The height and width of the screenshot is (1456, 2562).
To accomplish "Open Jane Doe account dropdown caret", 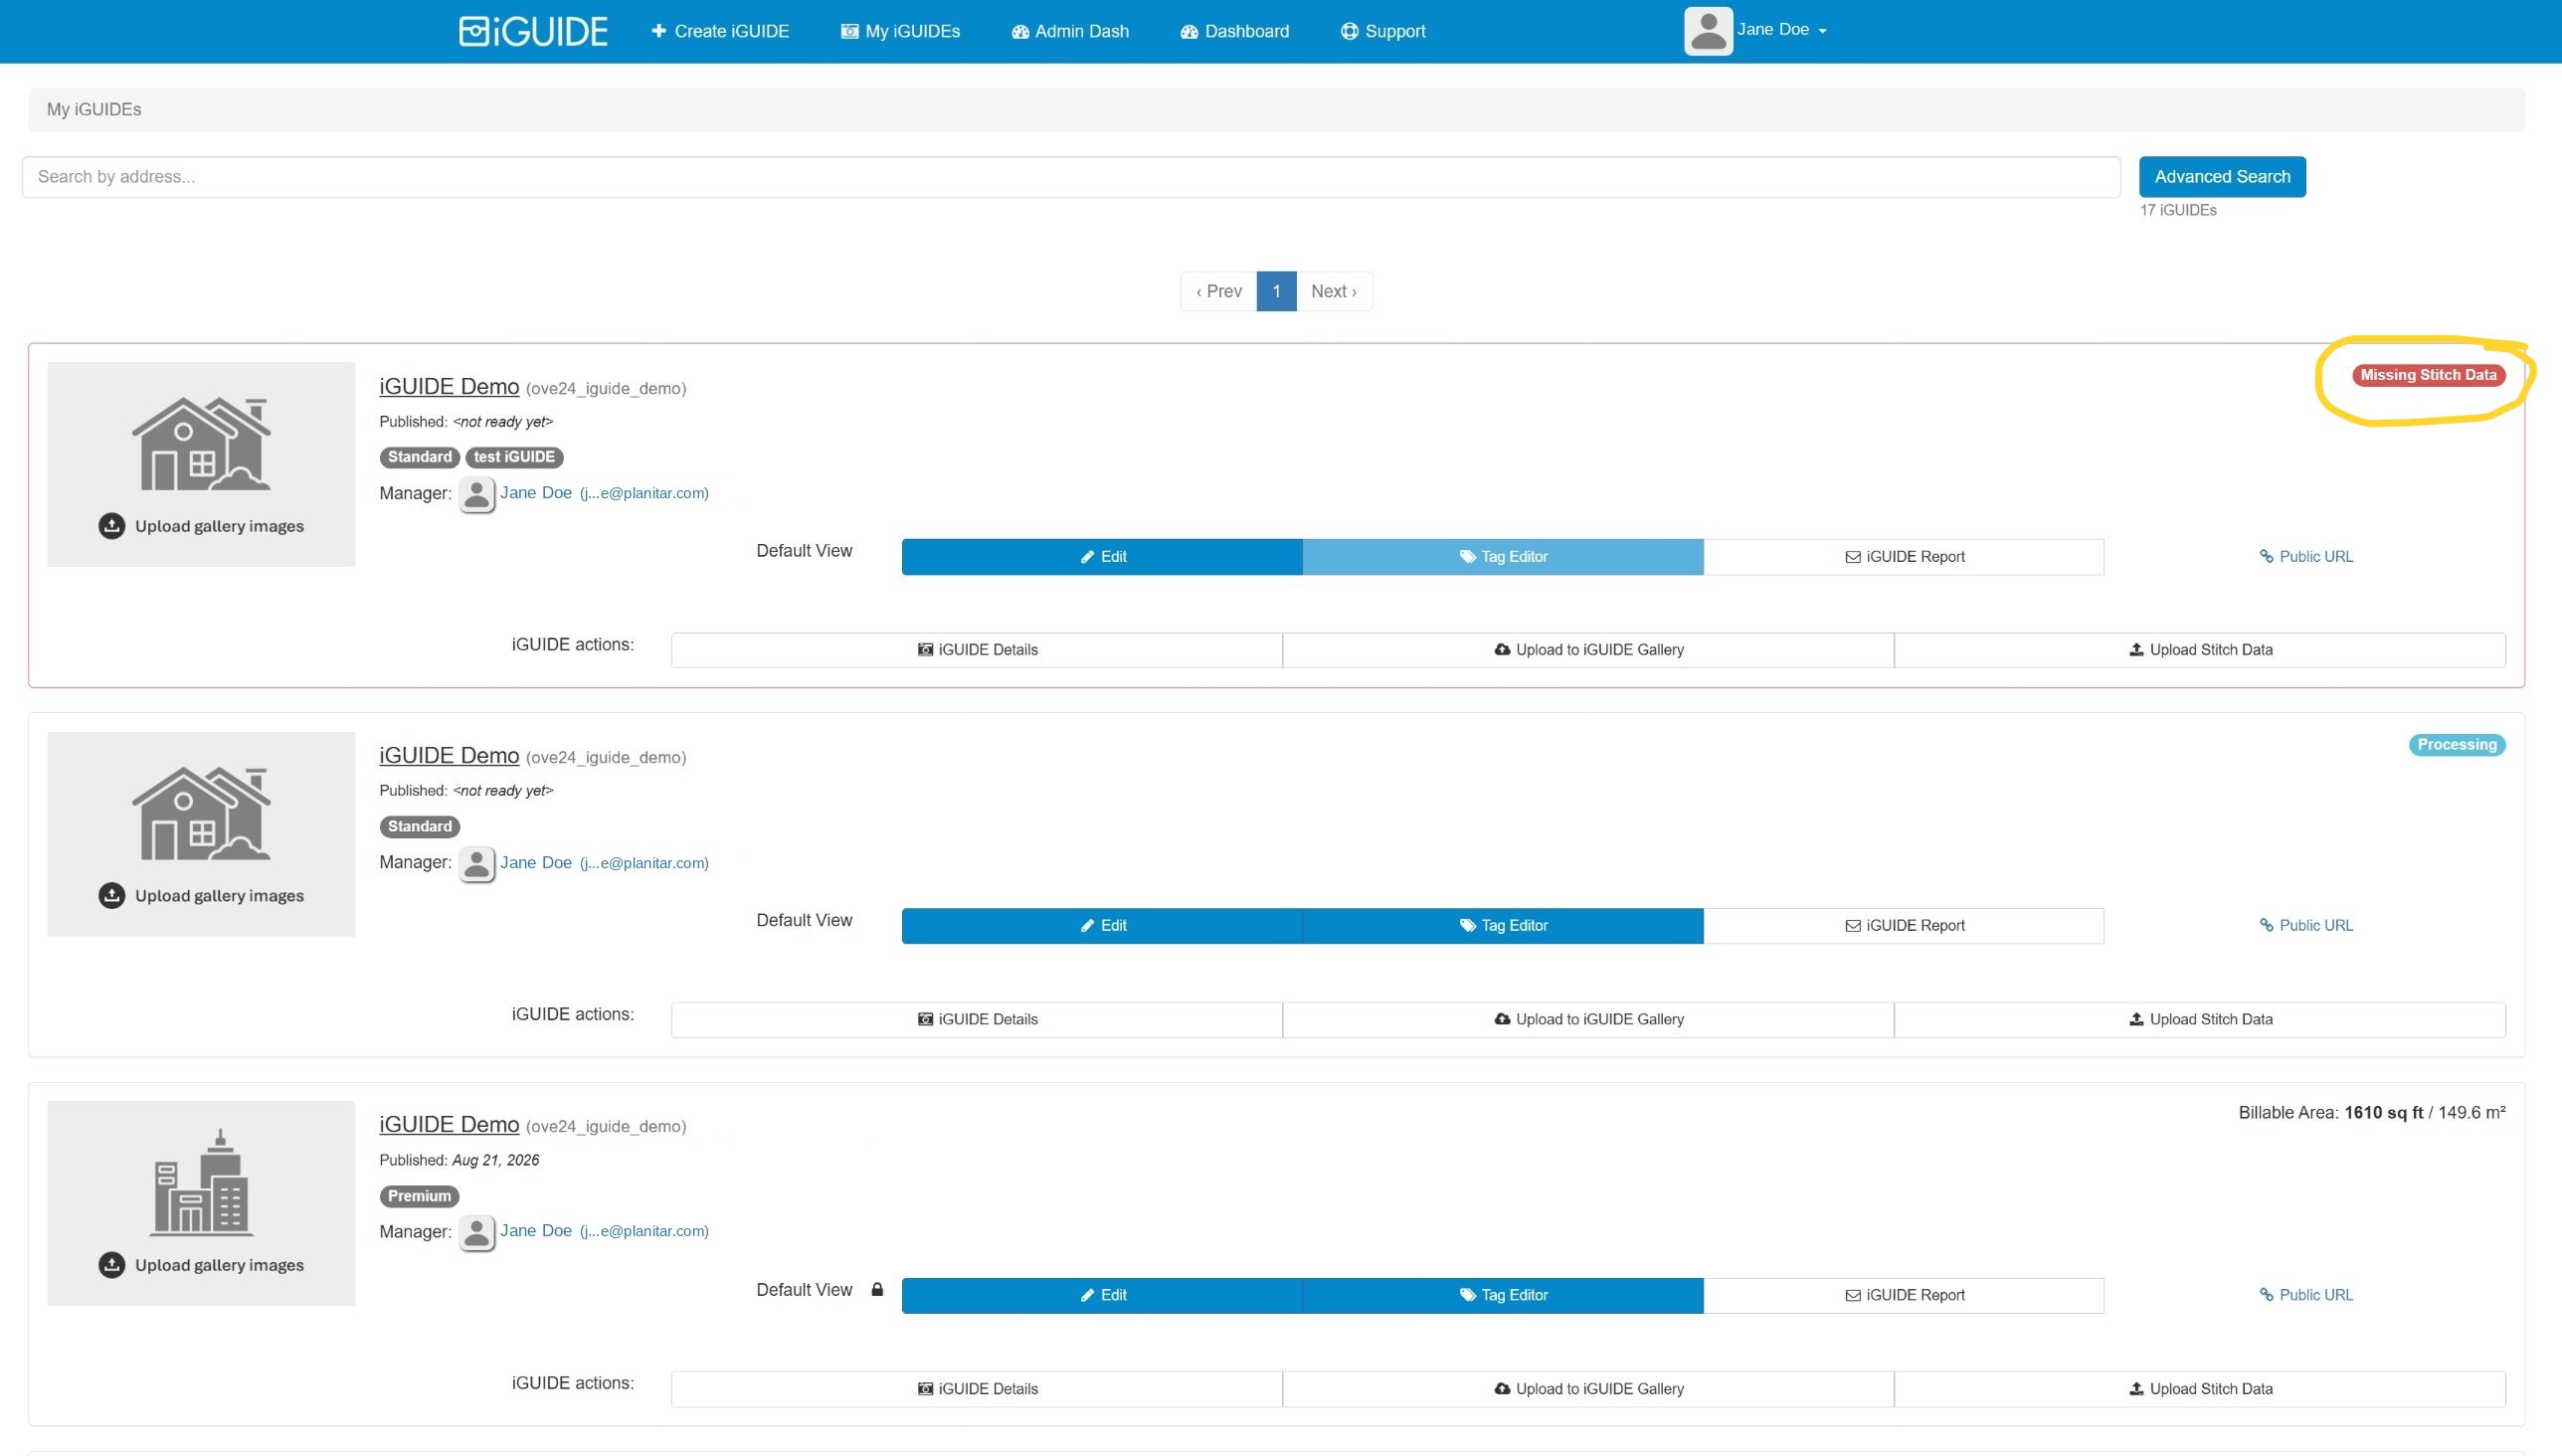I will 1822,31.
